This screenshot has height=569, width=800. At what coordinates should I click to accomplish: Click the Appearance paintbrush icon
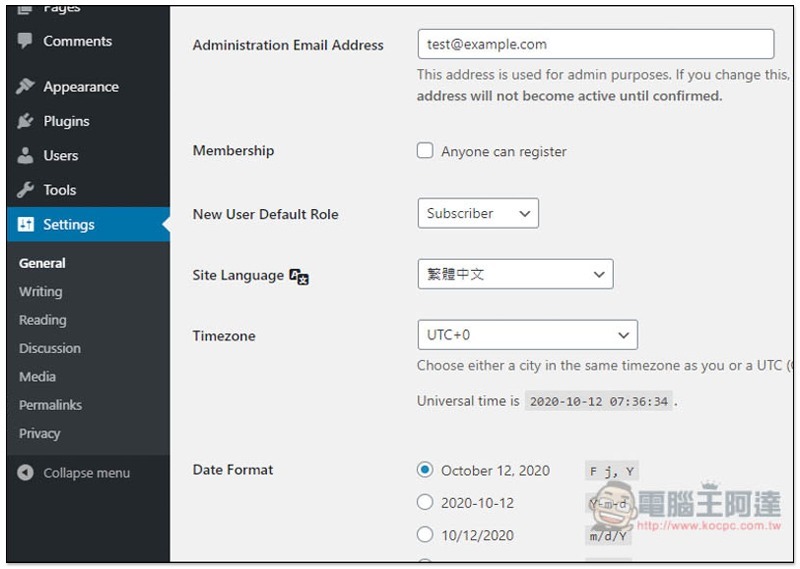pos(26,87)
